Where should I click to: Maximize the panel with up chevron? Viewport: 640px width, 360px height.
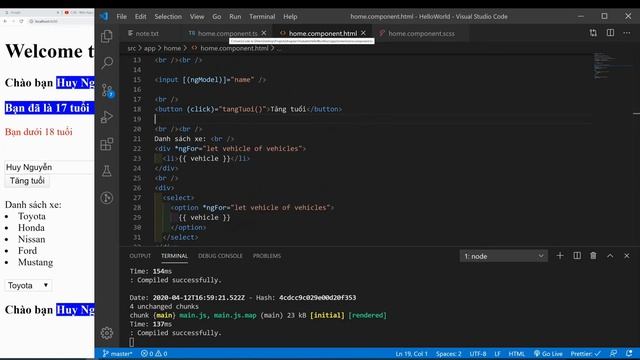pos(610,256)
